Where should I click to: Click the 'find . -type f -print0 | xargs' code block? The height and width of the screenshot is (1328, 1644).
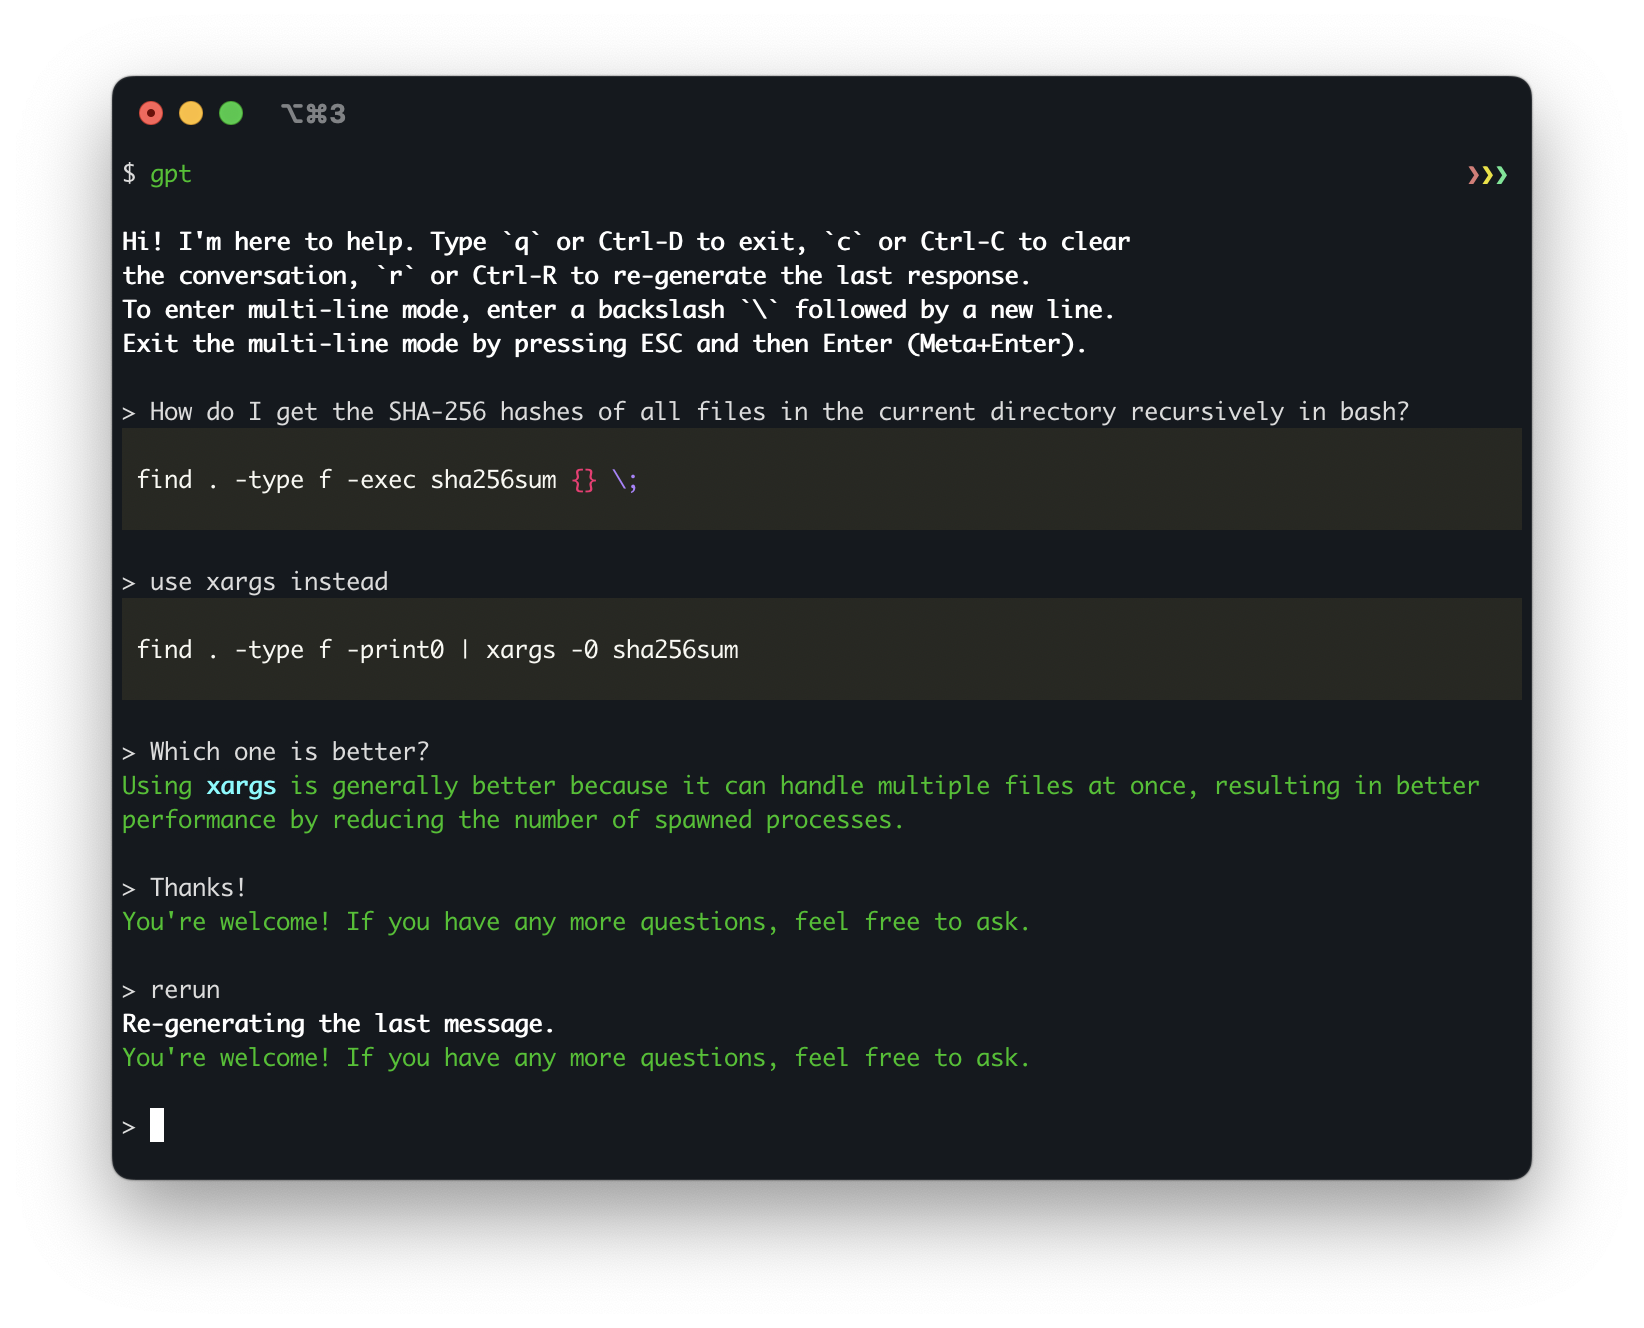tap(822, 650)
